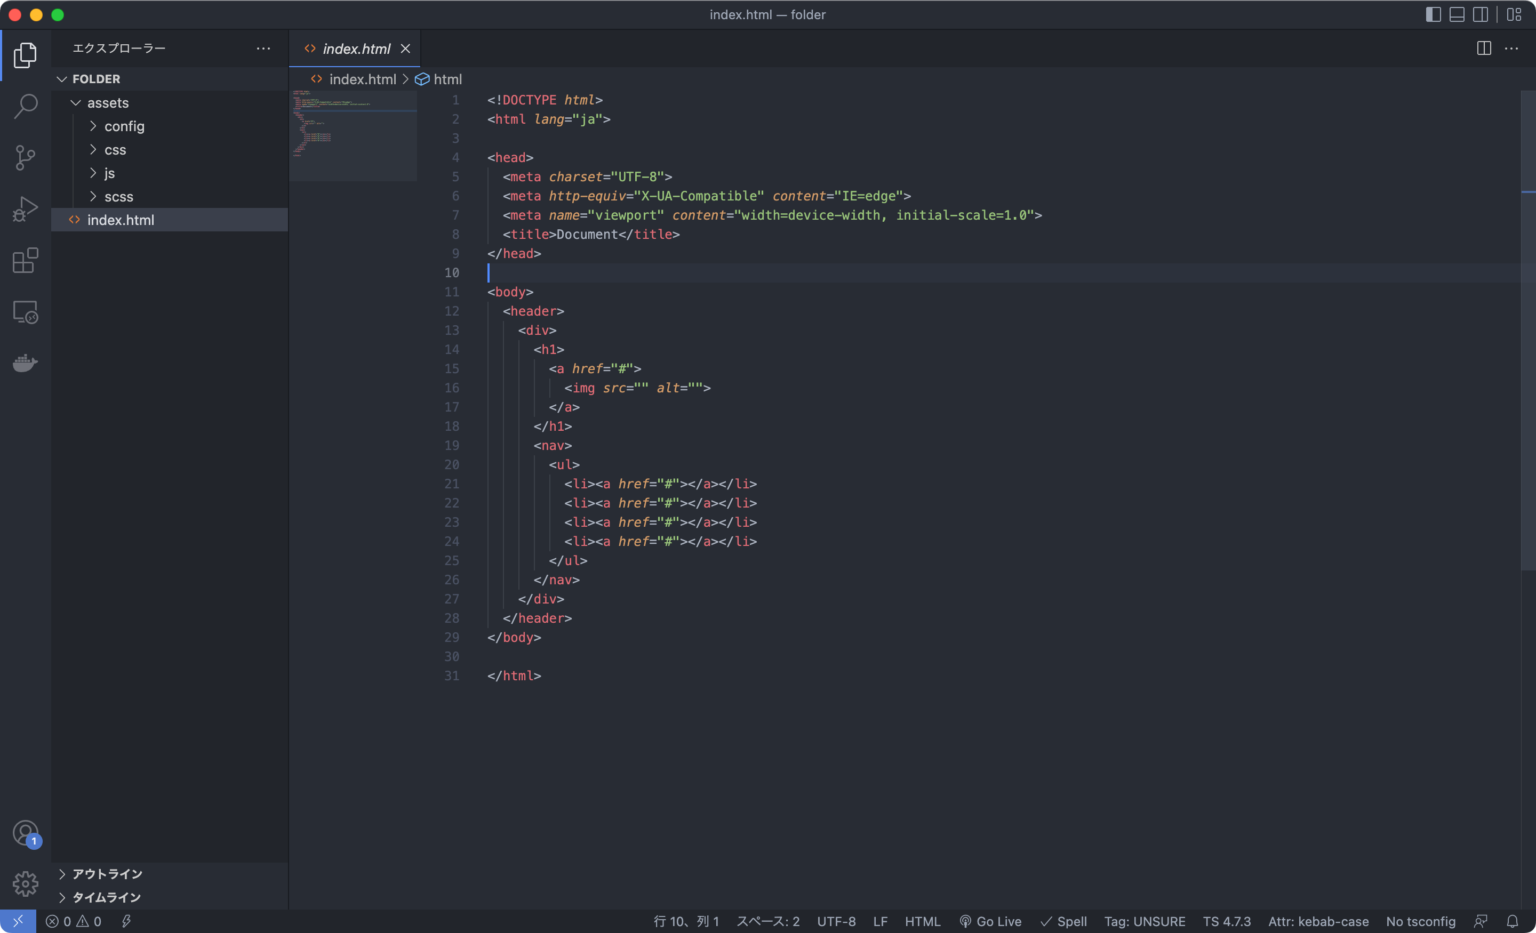Click UTF-8 to change file encoding
The width and height of the screenshot is (1536, 933).
click(x=836, y=921)
